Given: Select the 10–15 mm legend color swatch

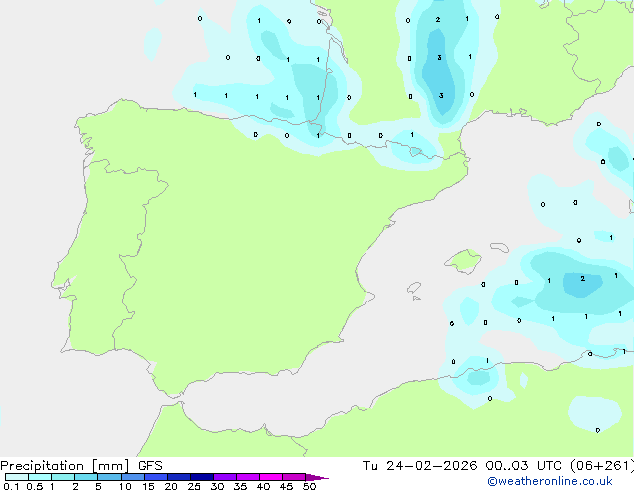Looking at the screenshot, I should [x=133, y=477].
